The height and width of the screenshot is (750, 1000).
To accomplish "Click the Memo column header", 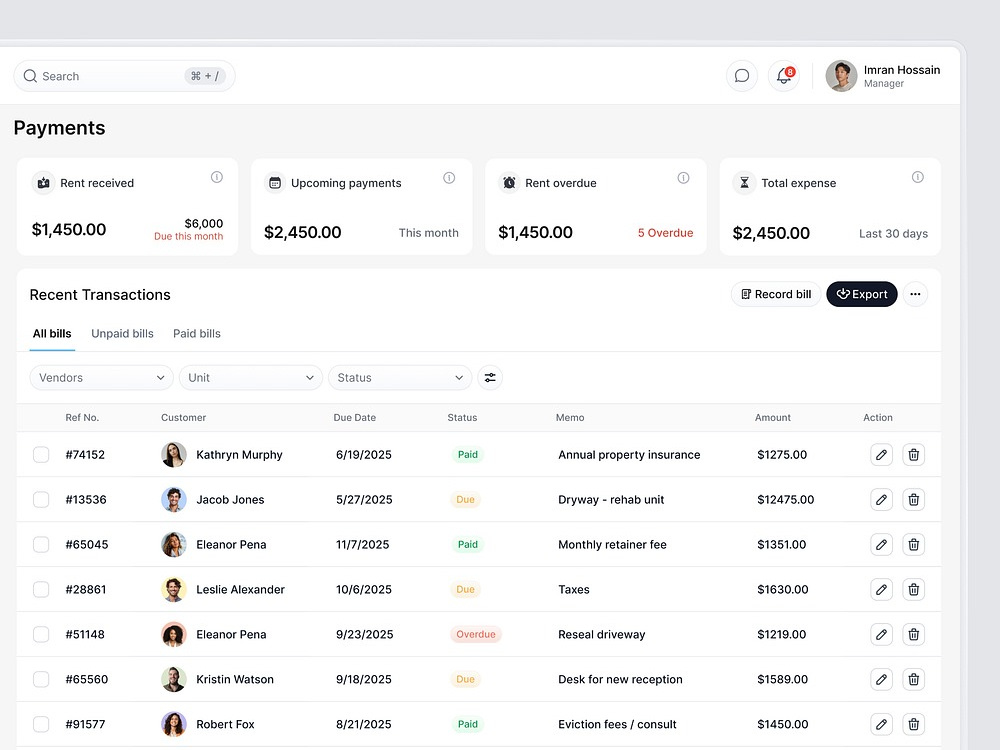I will click(x=570, y=418).
